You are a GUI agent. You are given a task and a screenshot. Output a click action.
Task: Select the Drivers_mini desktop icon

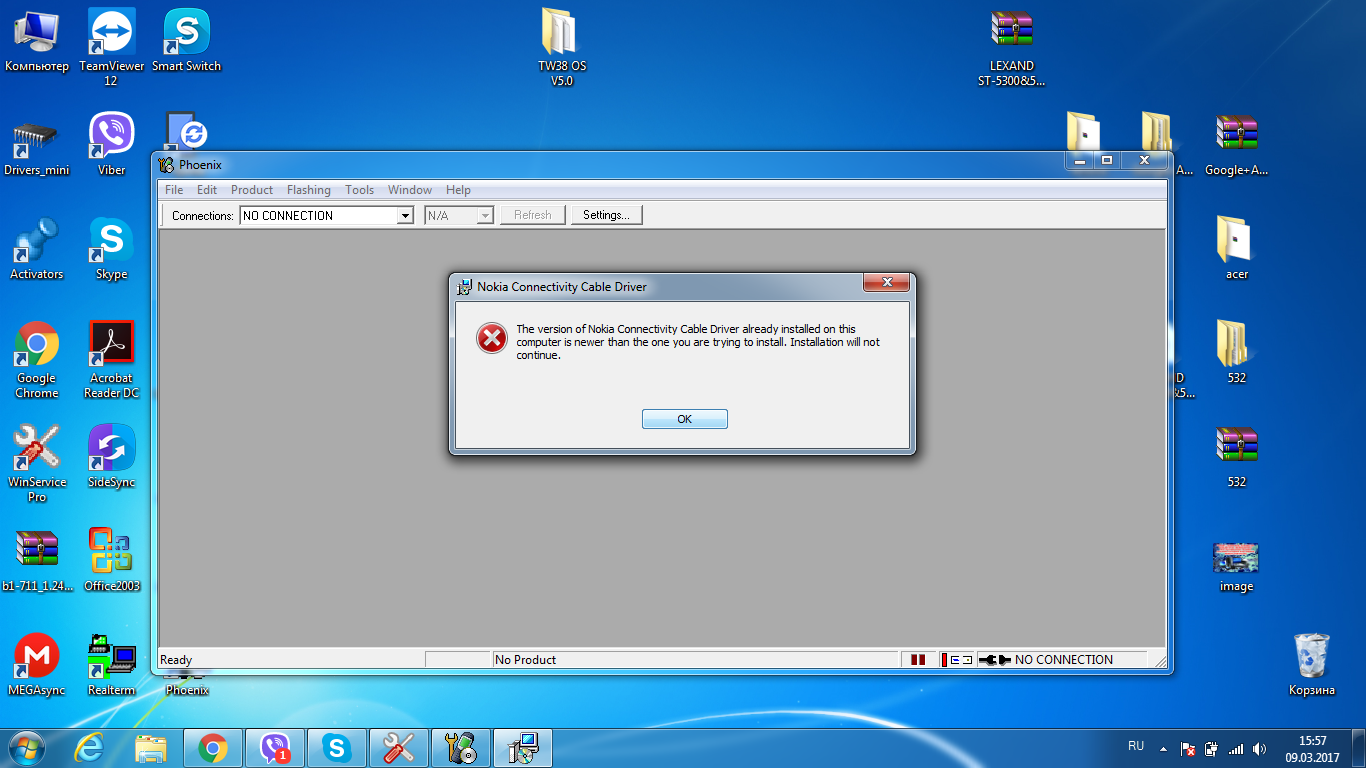tap(37, 146)
